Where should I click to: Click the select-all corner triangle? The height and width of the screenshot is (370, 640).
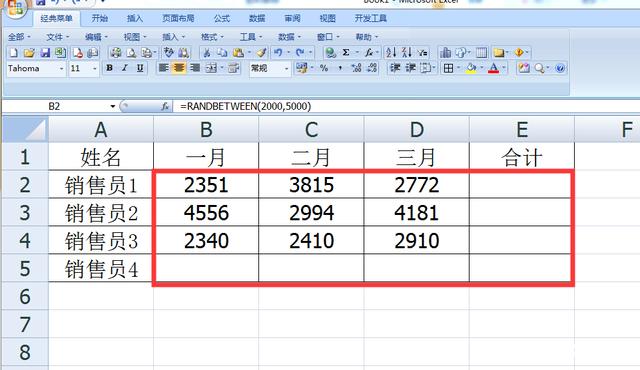tap(25, 130)
